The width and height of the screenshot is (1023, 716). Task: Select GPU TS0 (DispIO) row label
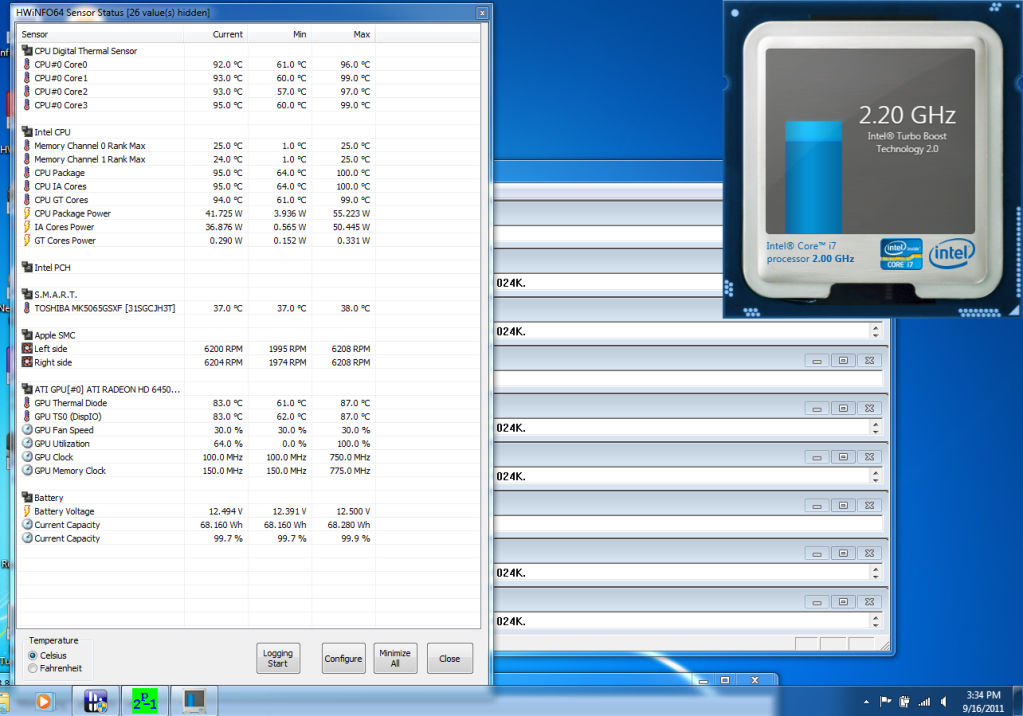point(68,416)
